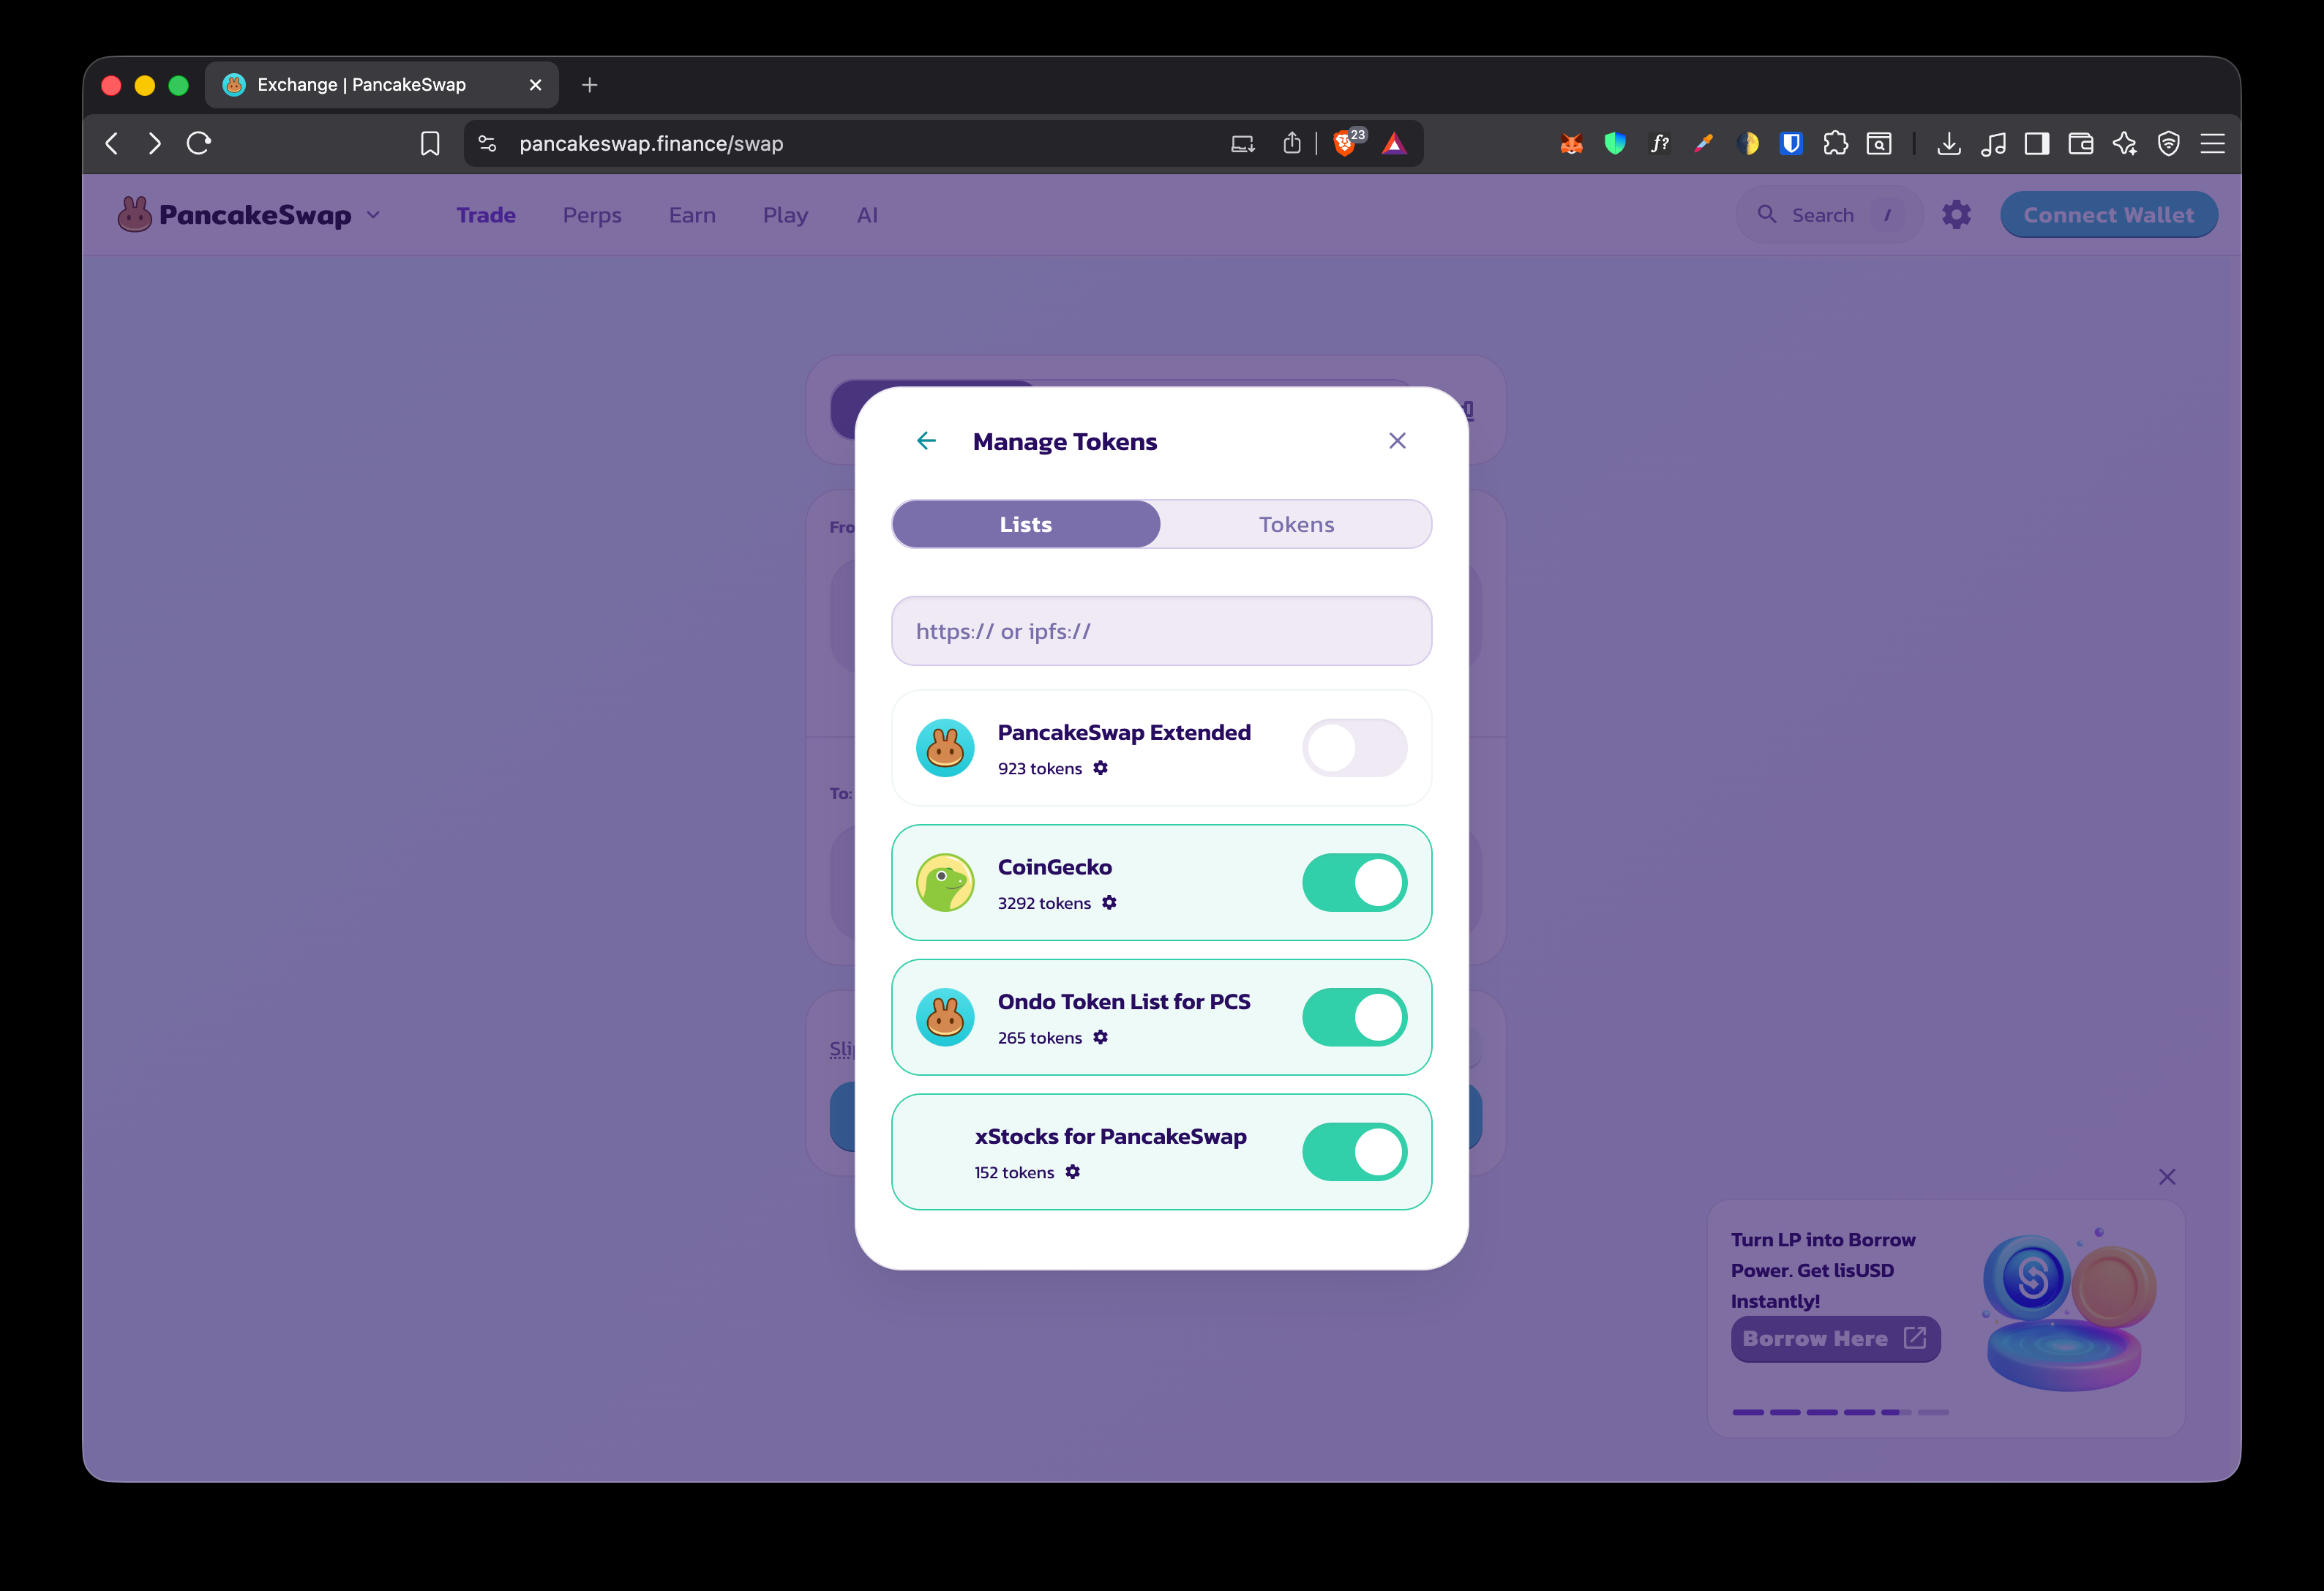The width and height of the screenshot is (2324, 1591).
Task: Expand the PancakeSwap logo dropdown chevron
Action: pyautogui.click(x=374, y=215)
